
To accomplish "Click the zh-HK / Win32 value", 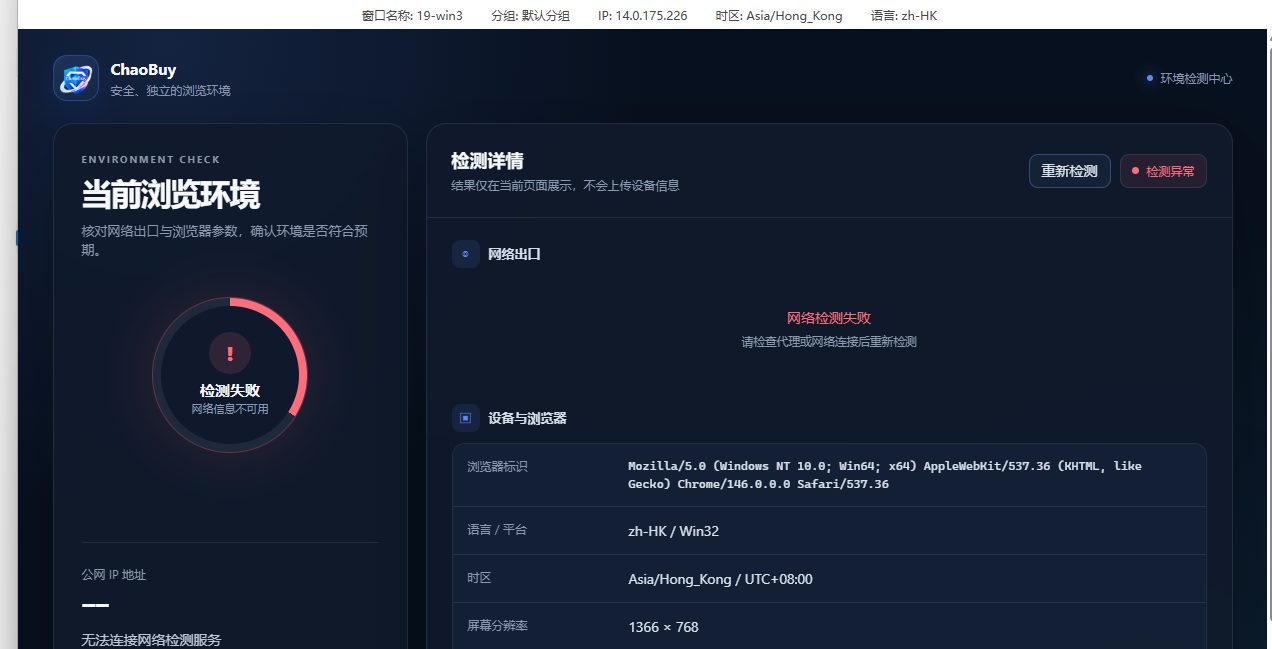I will pyautogui.click(x=673, y=531).
